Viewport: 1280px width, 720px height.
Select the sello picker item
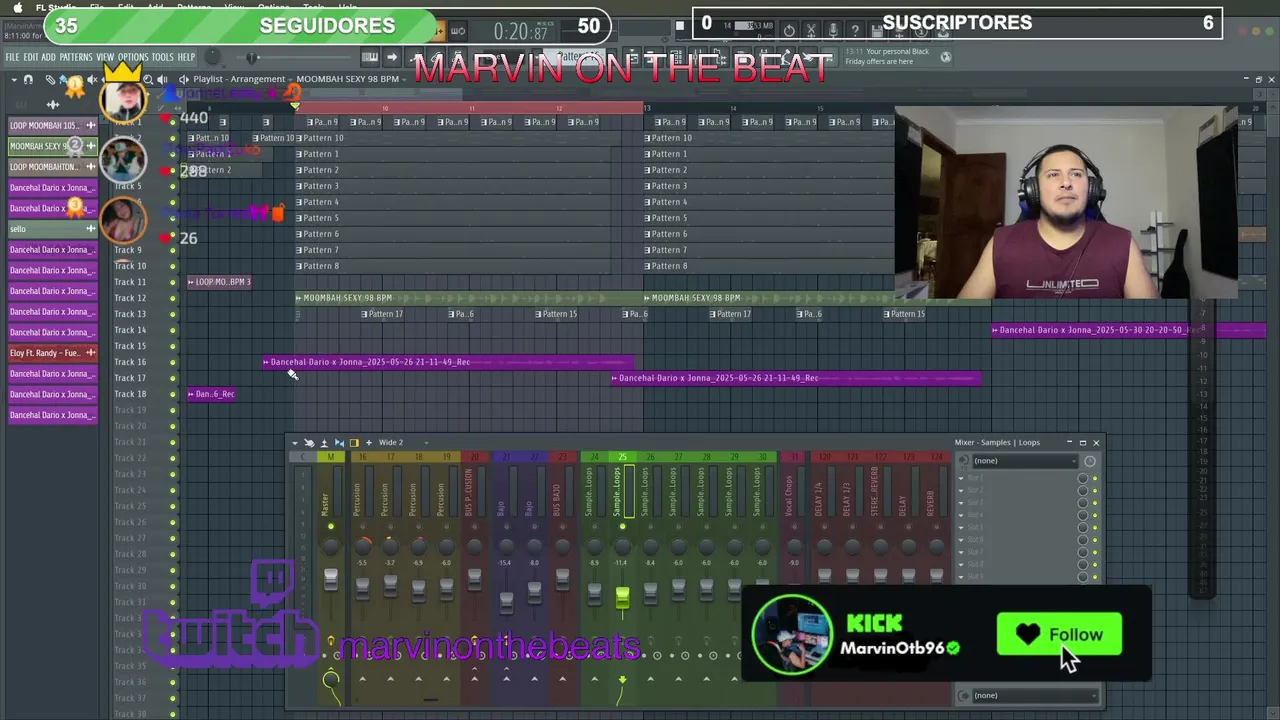coord(53,229)
